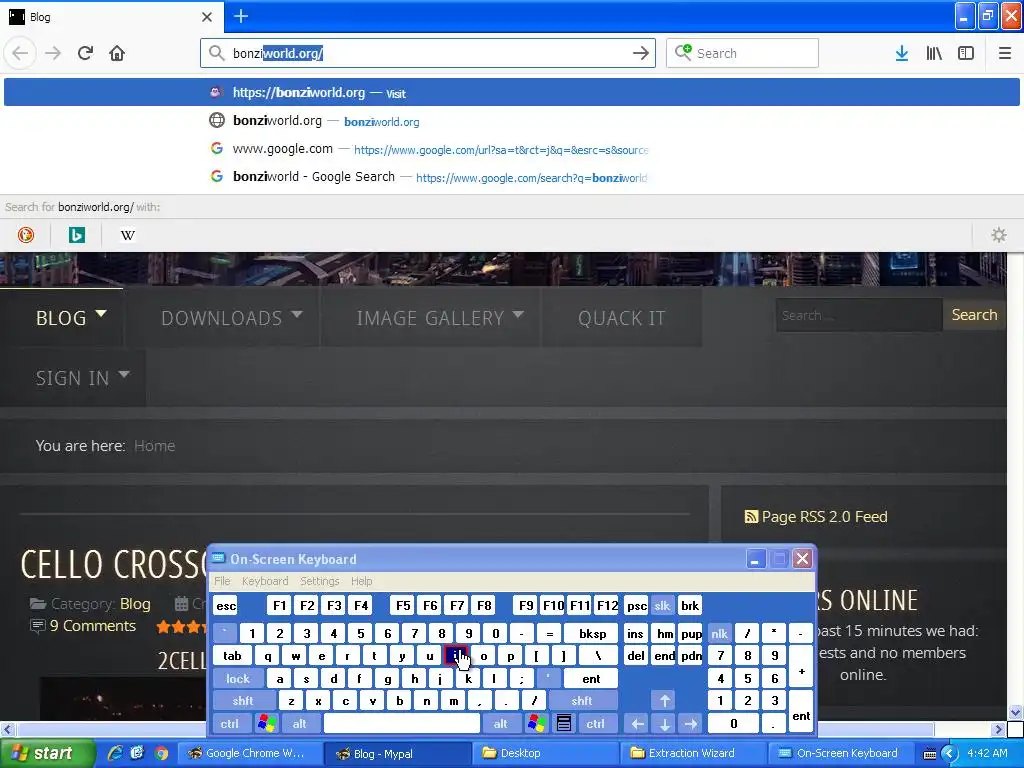This screenshot has width=1024, height=768.
Task: Launch Chrome from quick launch bar
Action: tap(161, 753)
